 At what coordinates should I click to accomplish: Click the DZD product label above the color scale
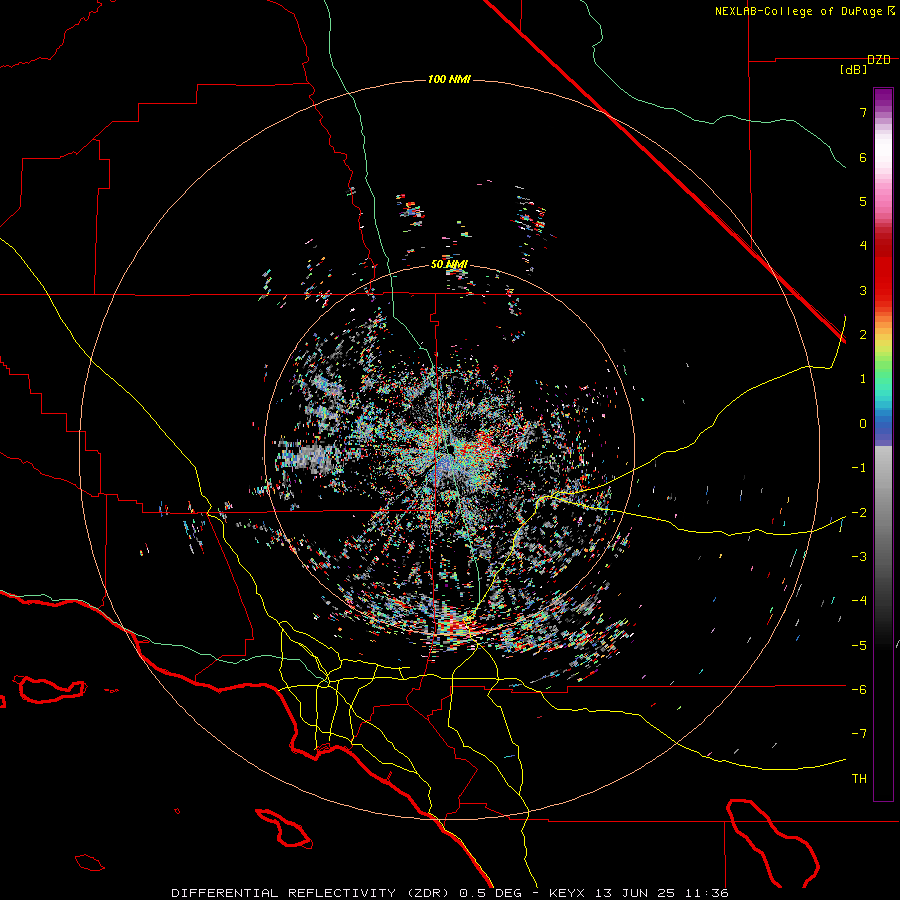click(x=879, y=60)
